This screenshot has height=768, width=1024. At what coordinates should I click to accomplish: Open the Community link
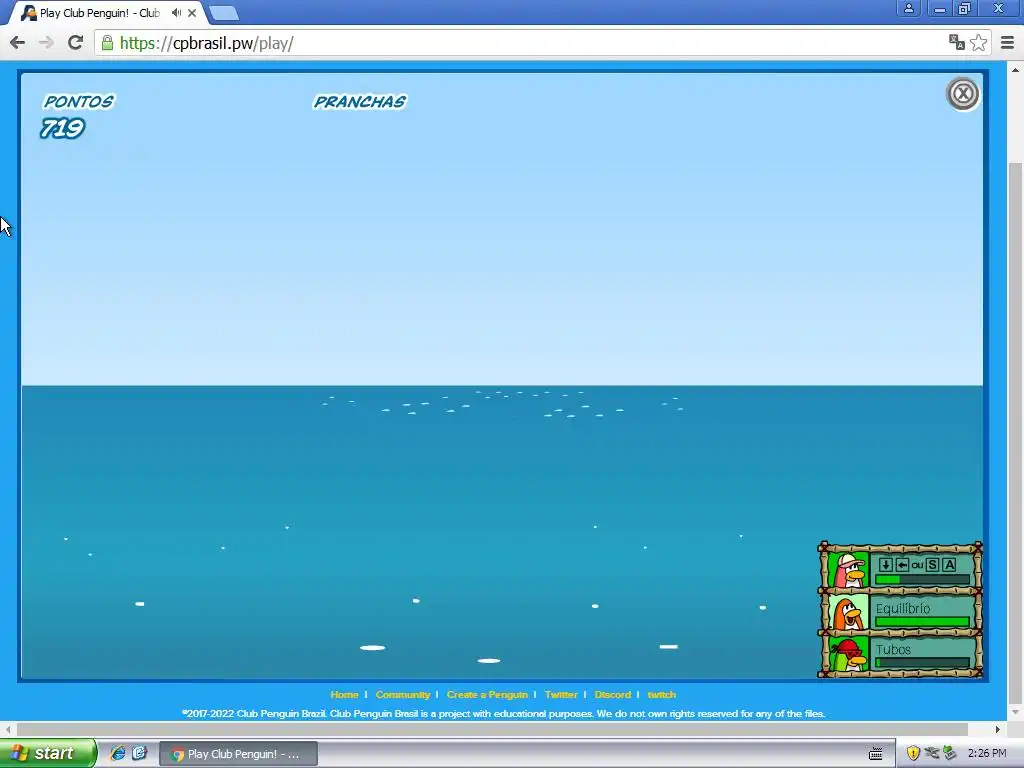click(402, 694)
